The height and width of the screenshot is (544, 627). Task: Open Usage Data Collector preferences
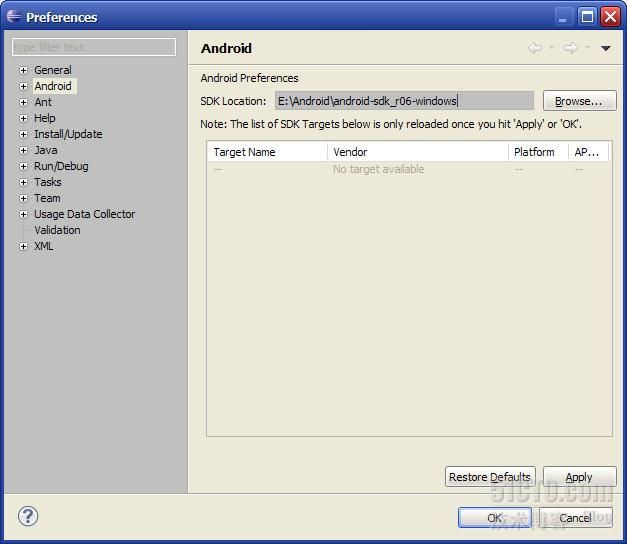coord(84,214)
